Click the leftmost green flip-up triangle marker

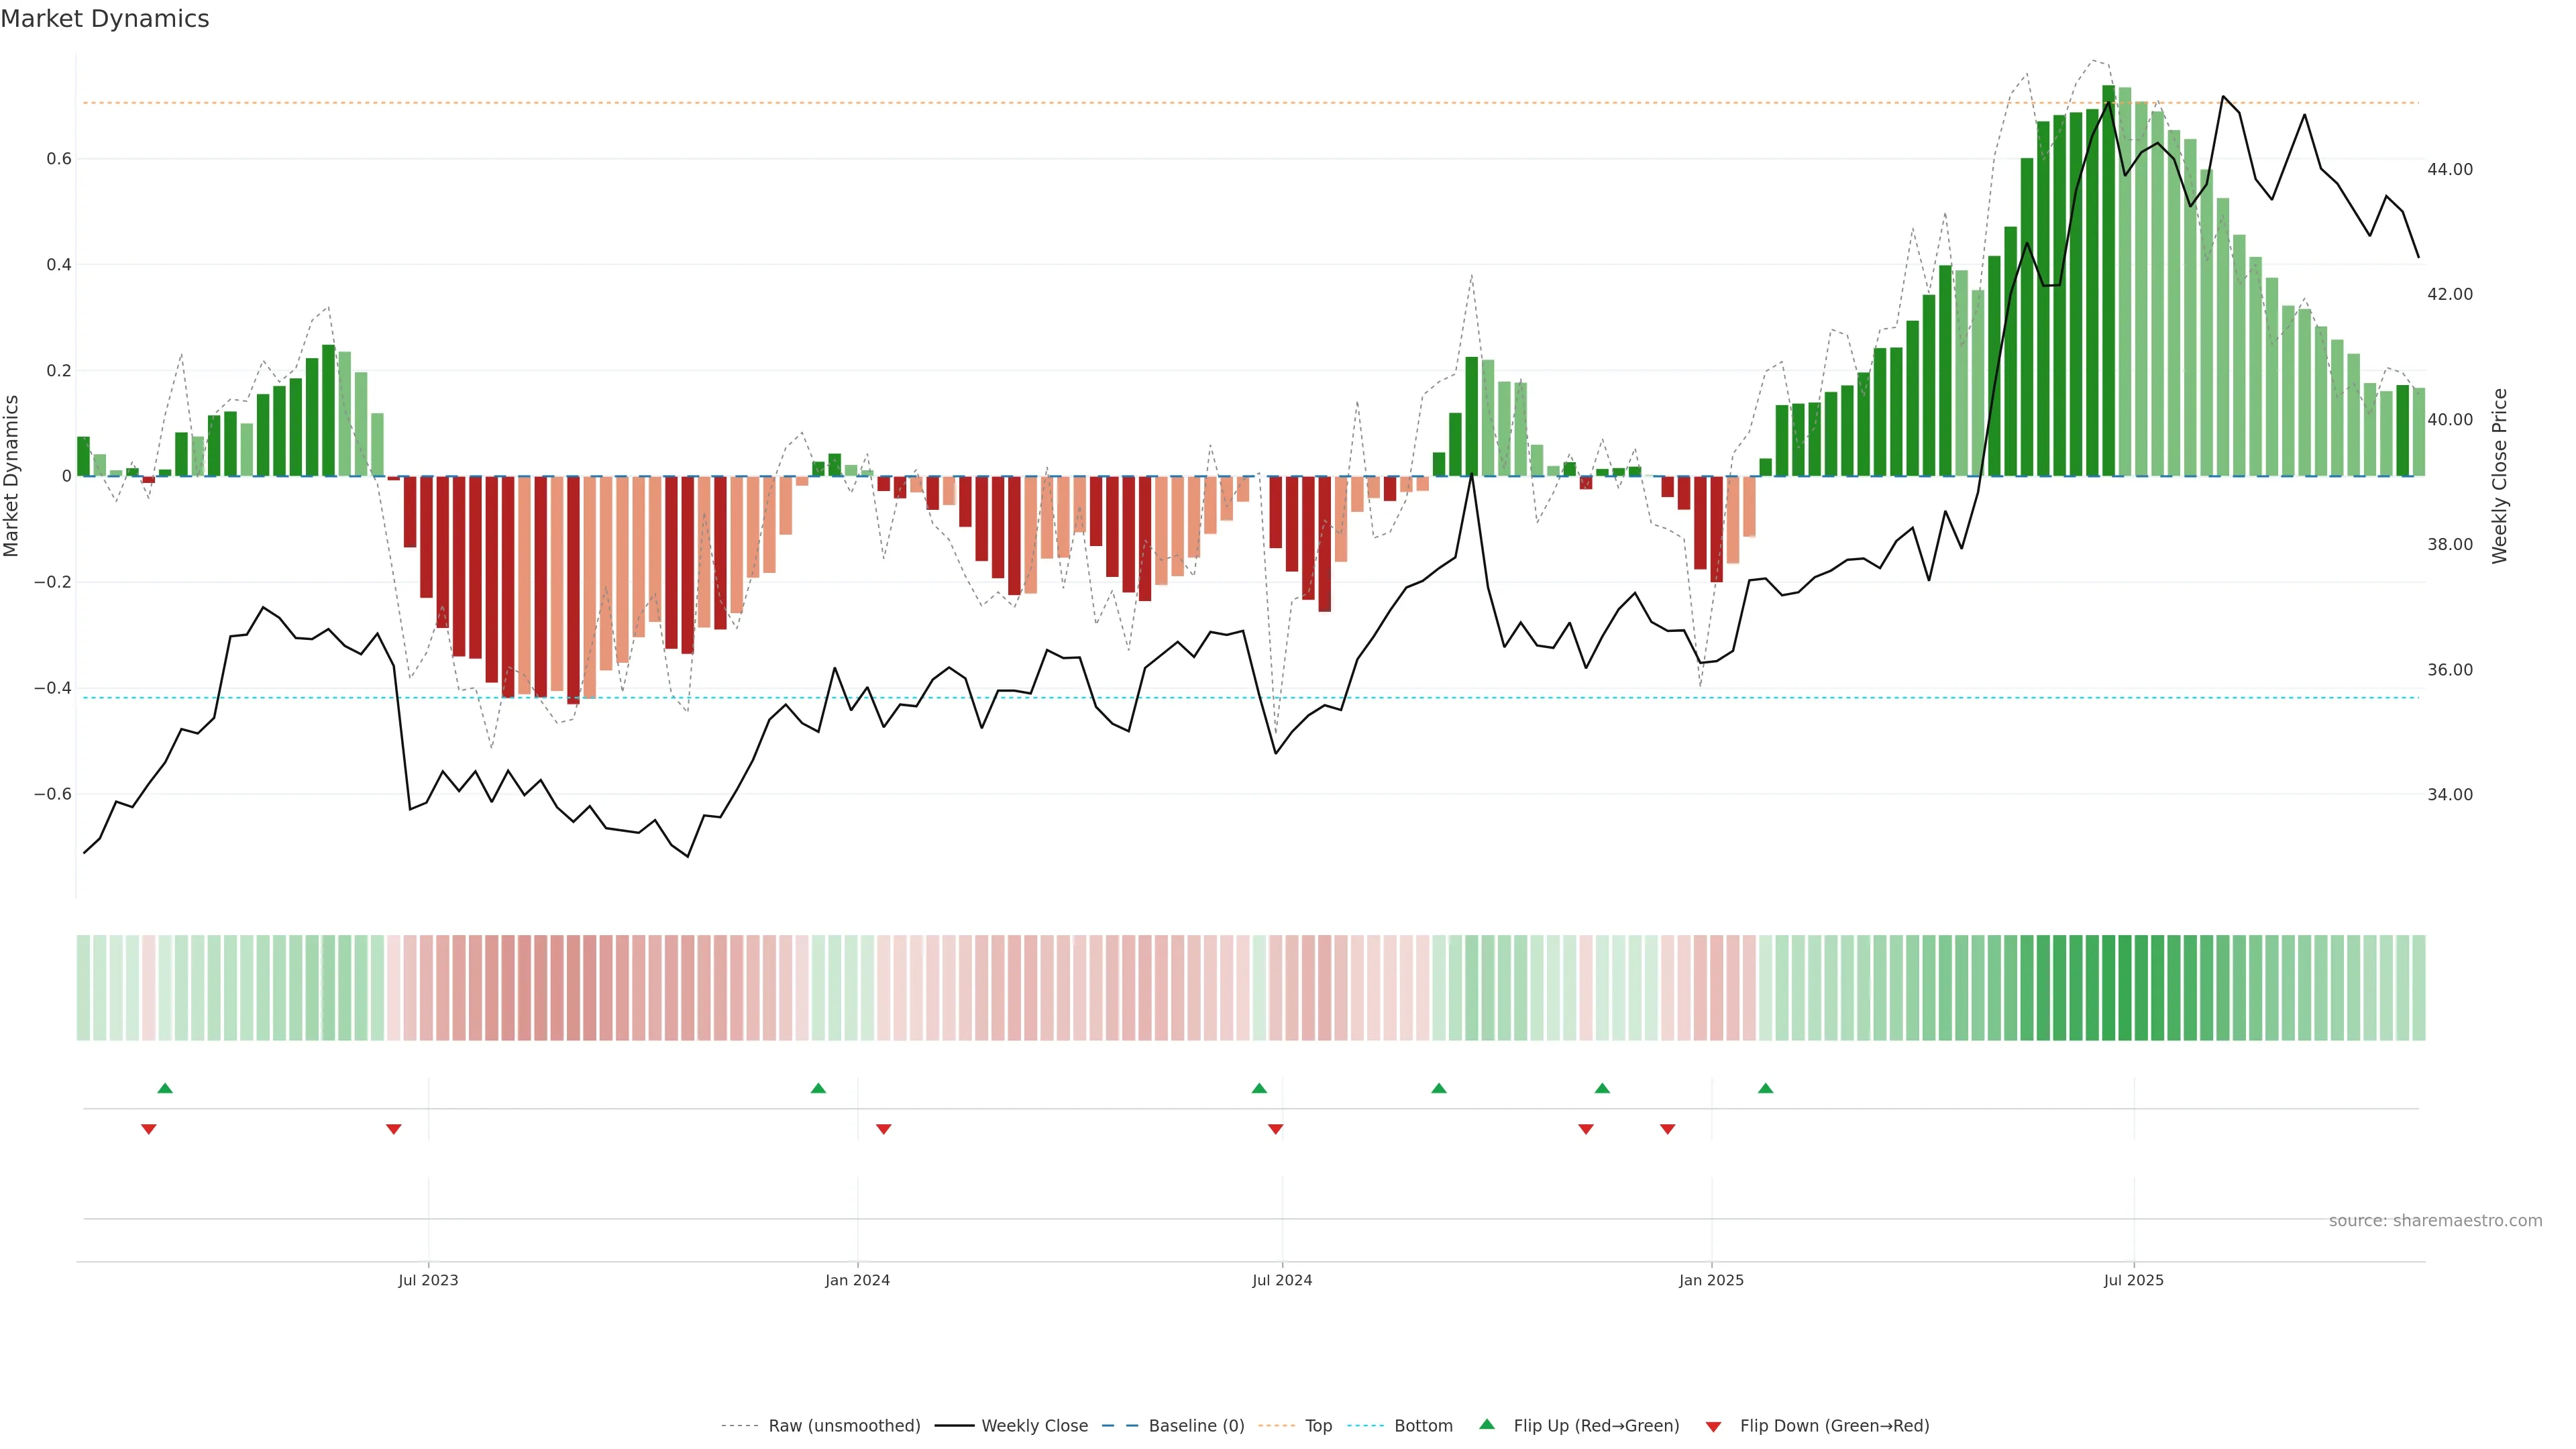point(165,1088)
